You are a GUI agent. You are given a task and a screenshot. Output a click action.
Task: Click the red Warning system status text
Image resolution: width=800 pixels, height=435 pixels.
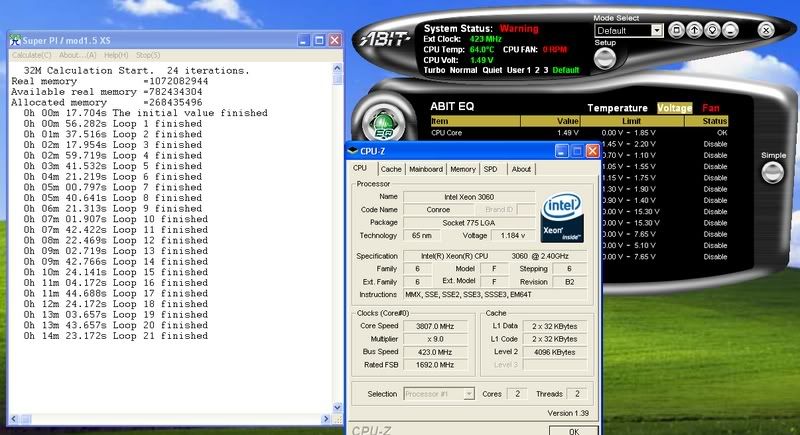pos(519,29)
